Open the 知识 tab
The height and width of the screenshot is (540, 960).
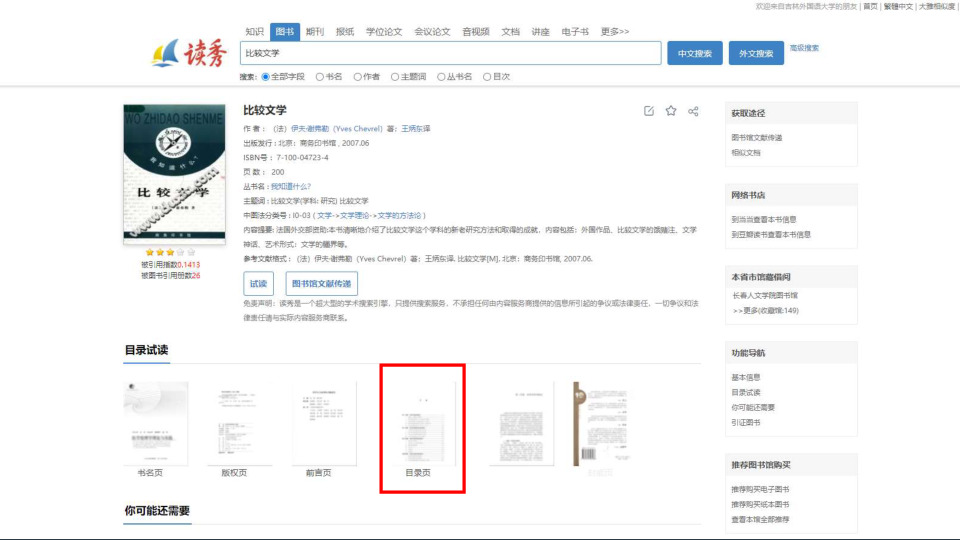254,32
